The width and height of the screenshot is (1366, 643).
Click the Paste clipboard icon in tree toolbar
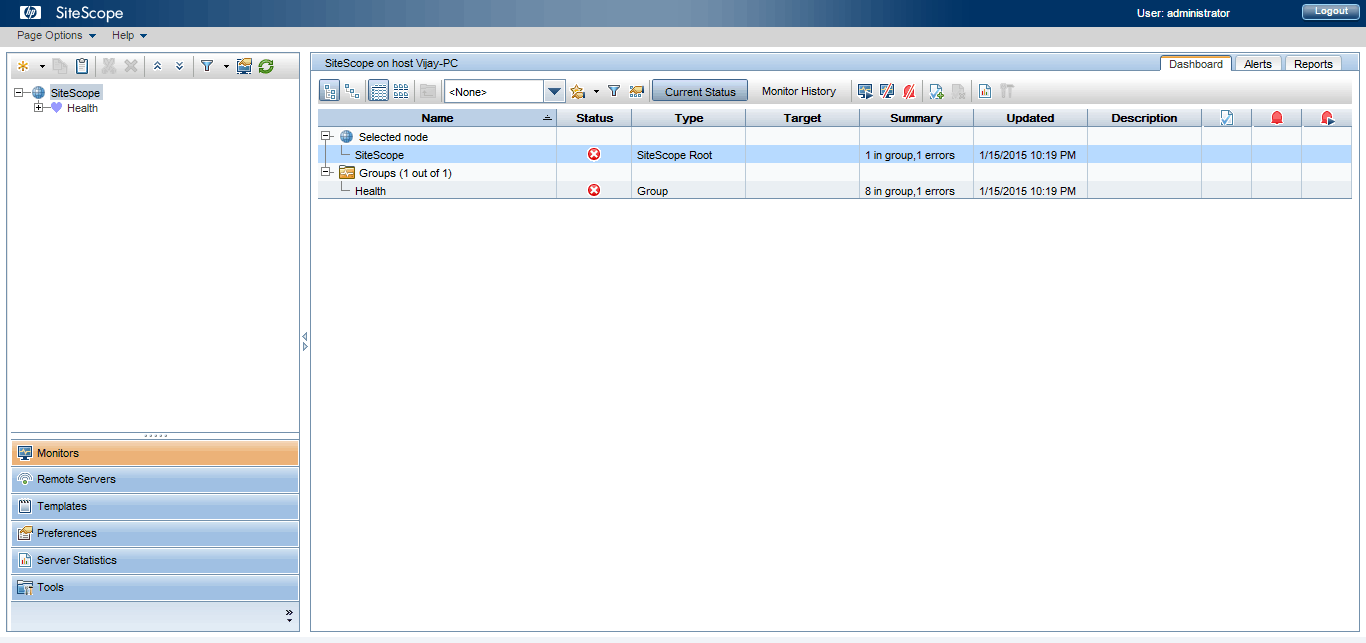tap(82, 66)
